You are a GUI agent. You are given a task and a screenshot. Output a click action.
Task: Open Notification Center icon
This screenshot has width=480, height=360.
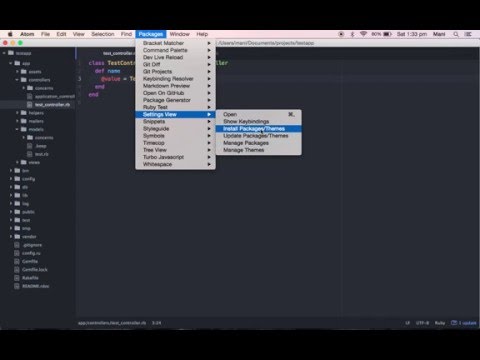pyautogui.click(x=468, y=34)
